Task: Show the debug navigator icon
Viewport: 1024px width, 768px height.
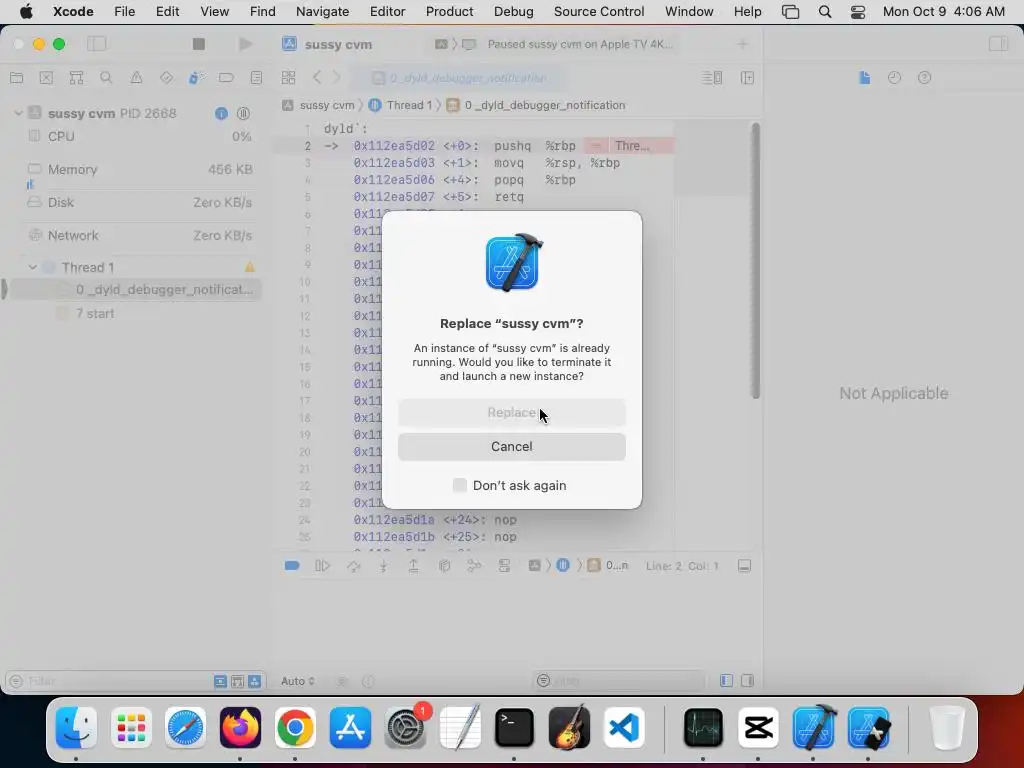Action: pyautogui.click(x=196, y=78)
